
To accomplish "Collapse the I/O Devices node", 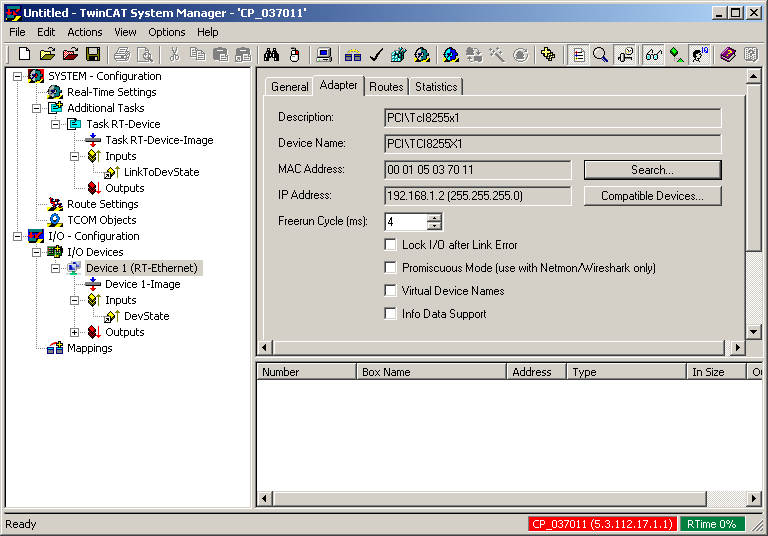I will click(x=37, y=252).
